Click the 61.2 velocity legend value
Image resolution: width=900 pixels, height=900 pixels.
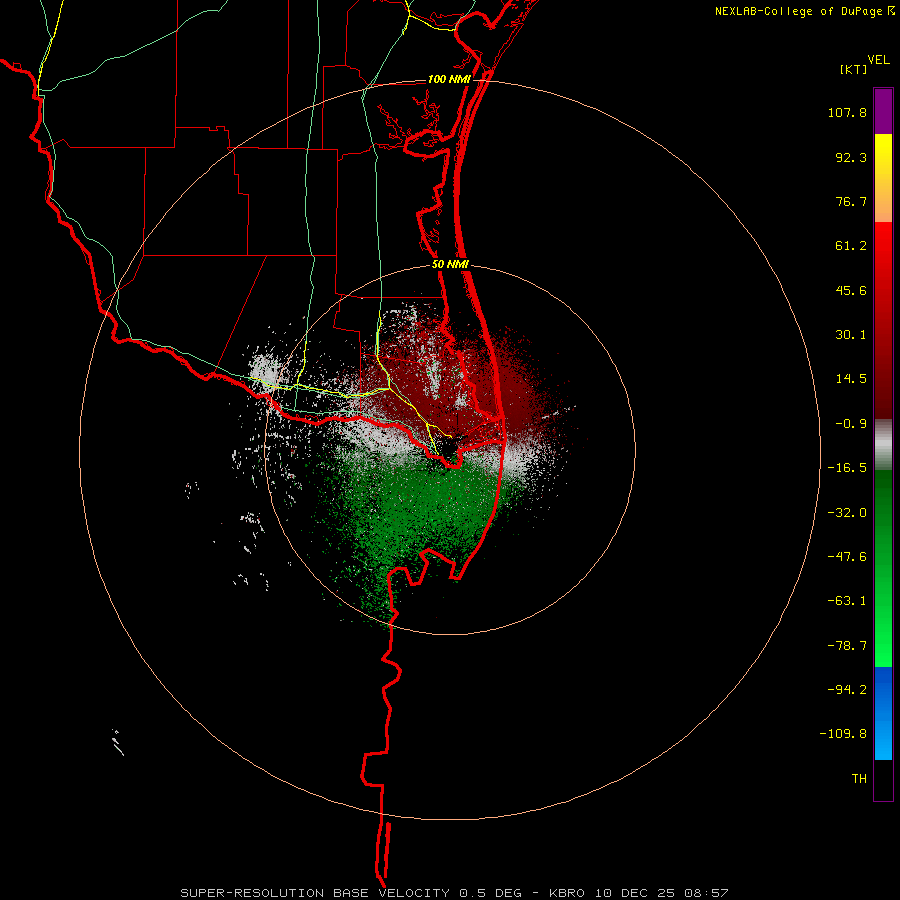click(851, 246)
